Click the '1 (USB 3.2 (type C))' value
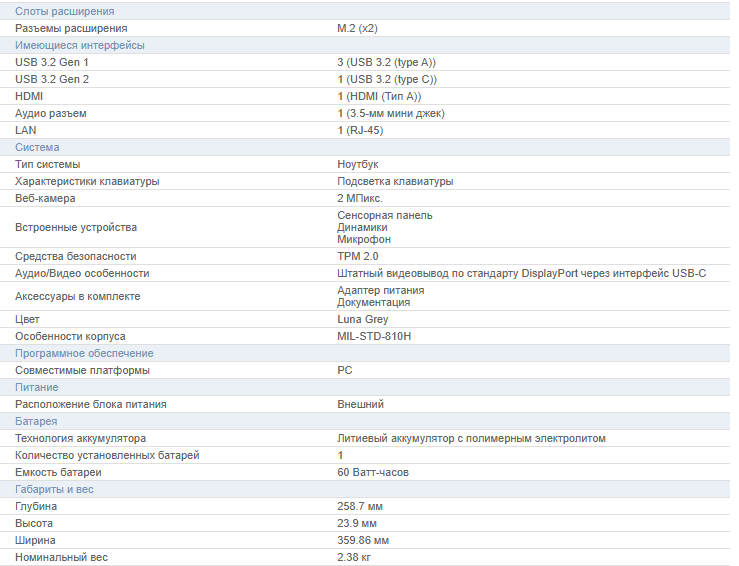Image resolution: width=739 pixels, height=566 pixels. (x=387, y=79)
